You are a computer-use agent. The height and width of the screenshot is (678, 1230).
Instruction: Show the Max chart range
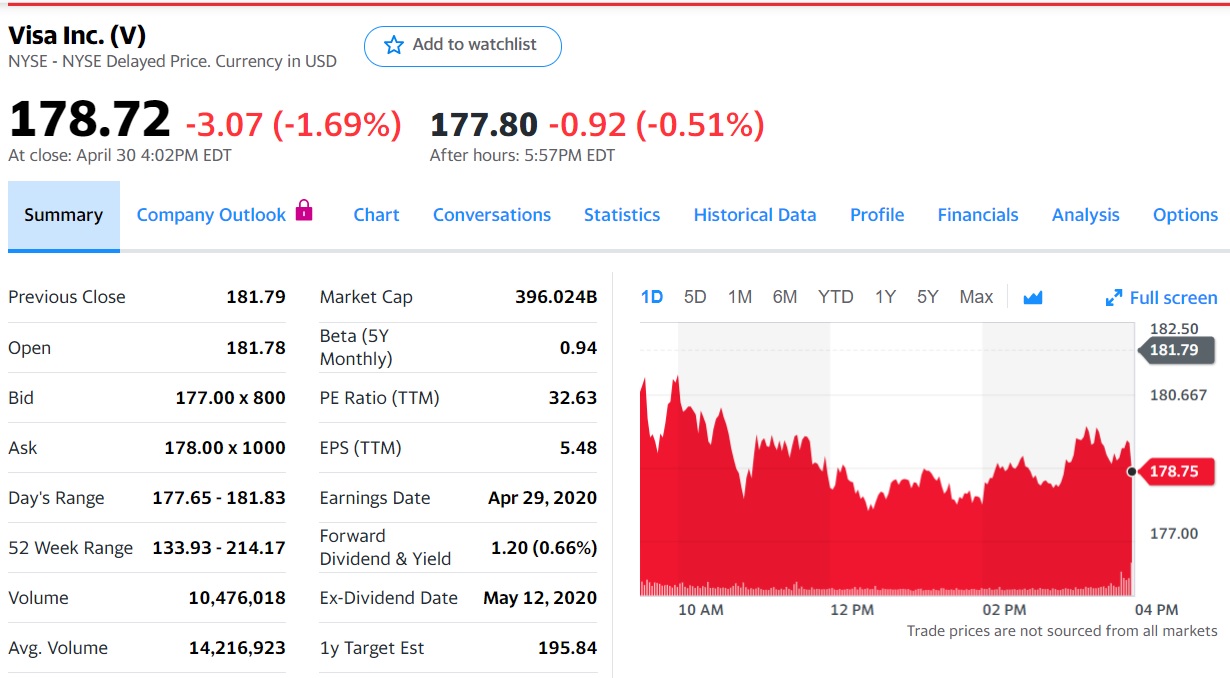(976, 296)
